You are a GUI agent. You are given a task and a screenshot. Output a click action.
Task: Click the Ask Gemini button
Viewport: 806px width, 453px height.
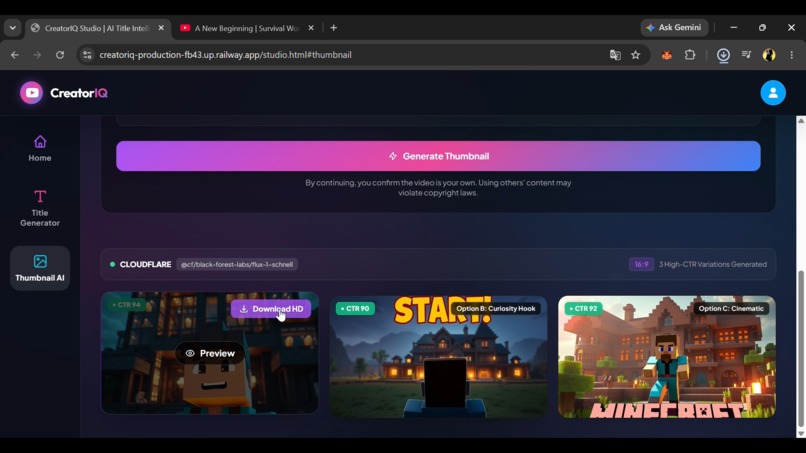[674, 28]
